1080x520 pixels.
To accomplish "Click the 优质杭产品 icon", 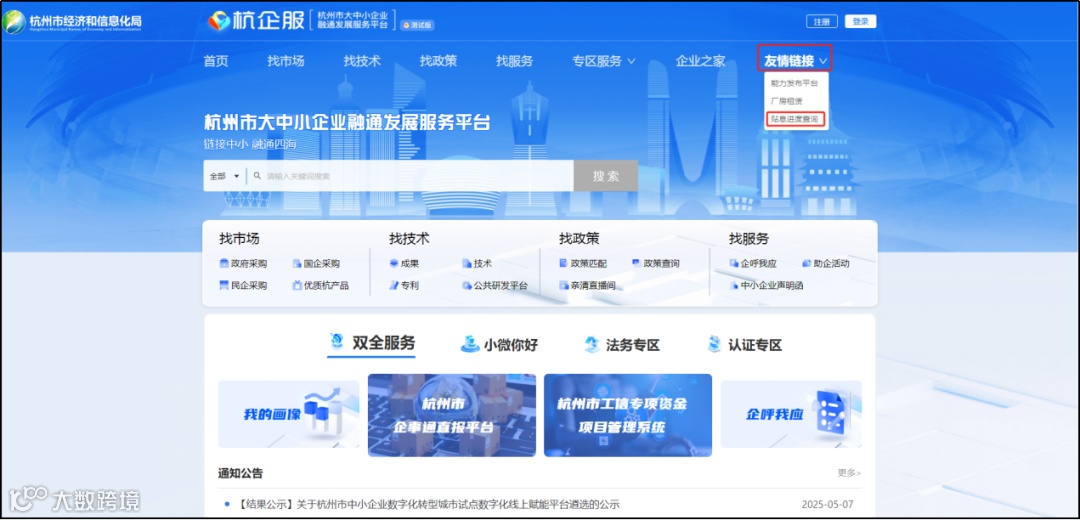I will coord(298,285).
